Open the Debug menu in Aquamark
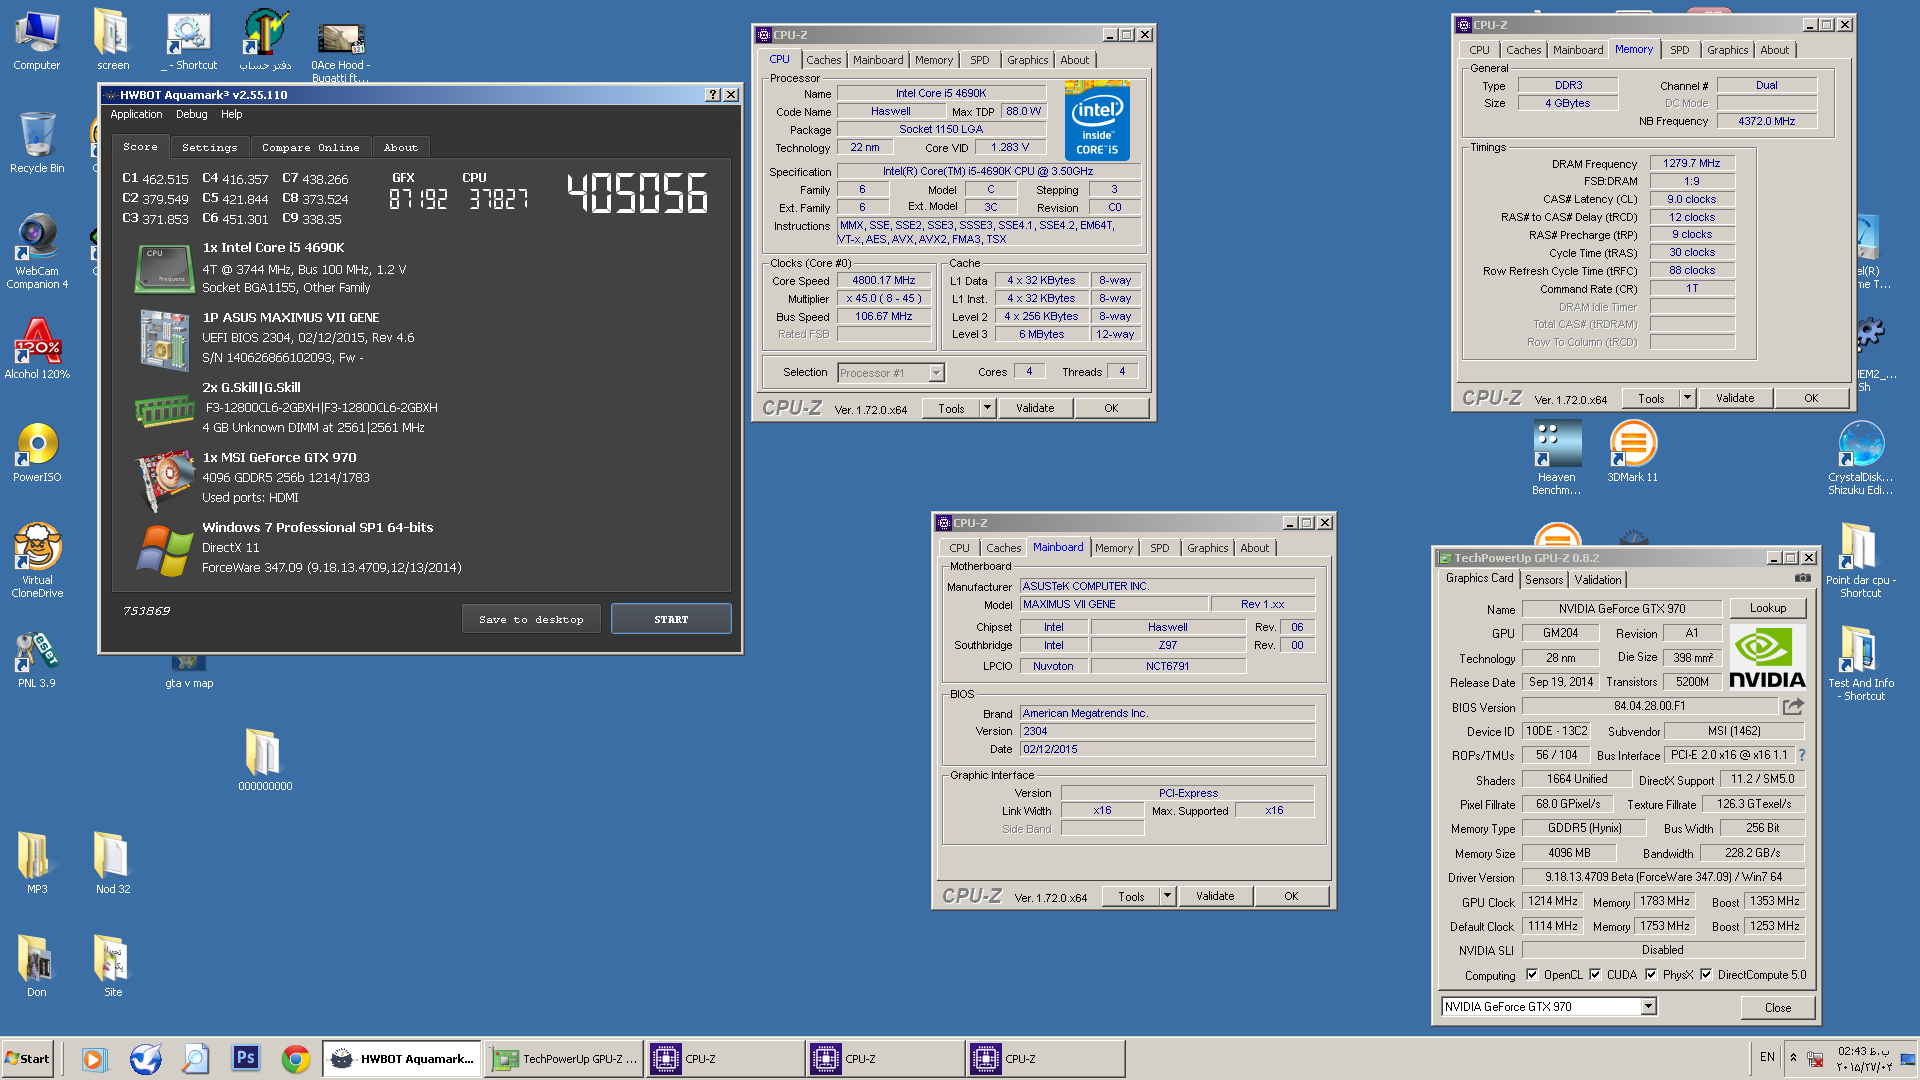The image size is (1920, 1080). (192, 115)
